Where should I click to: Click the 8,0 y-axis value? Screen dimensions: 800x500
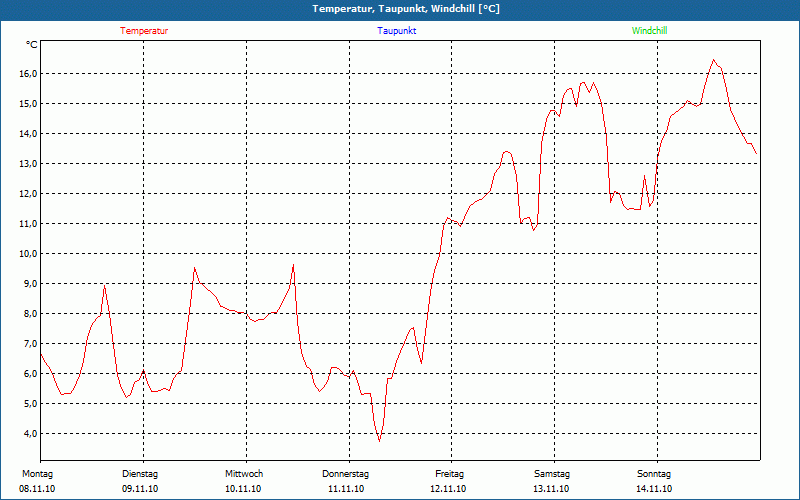[x=30, y=314]
